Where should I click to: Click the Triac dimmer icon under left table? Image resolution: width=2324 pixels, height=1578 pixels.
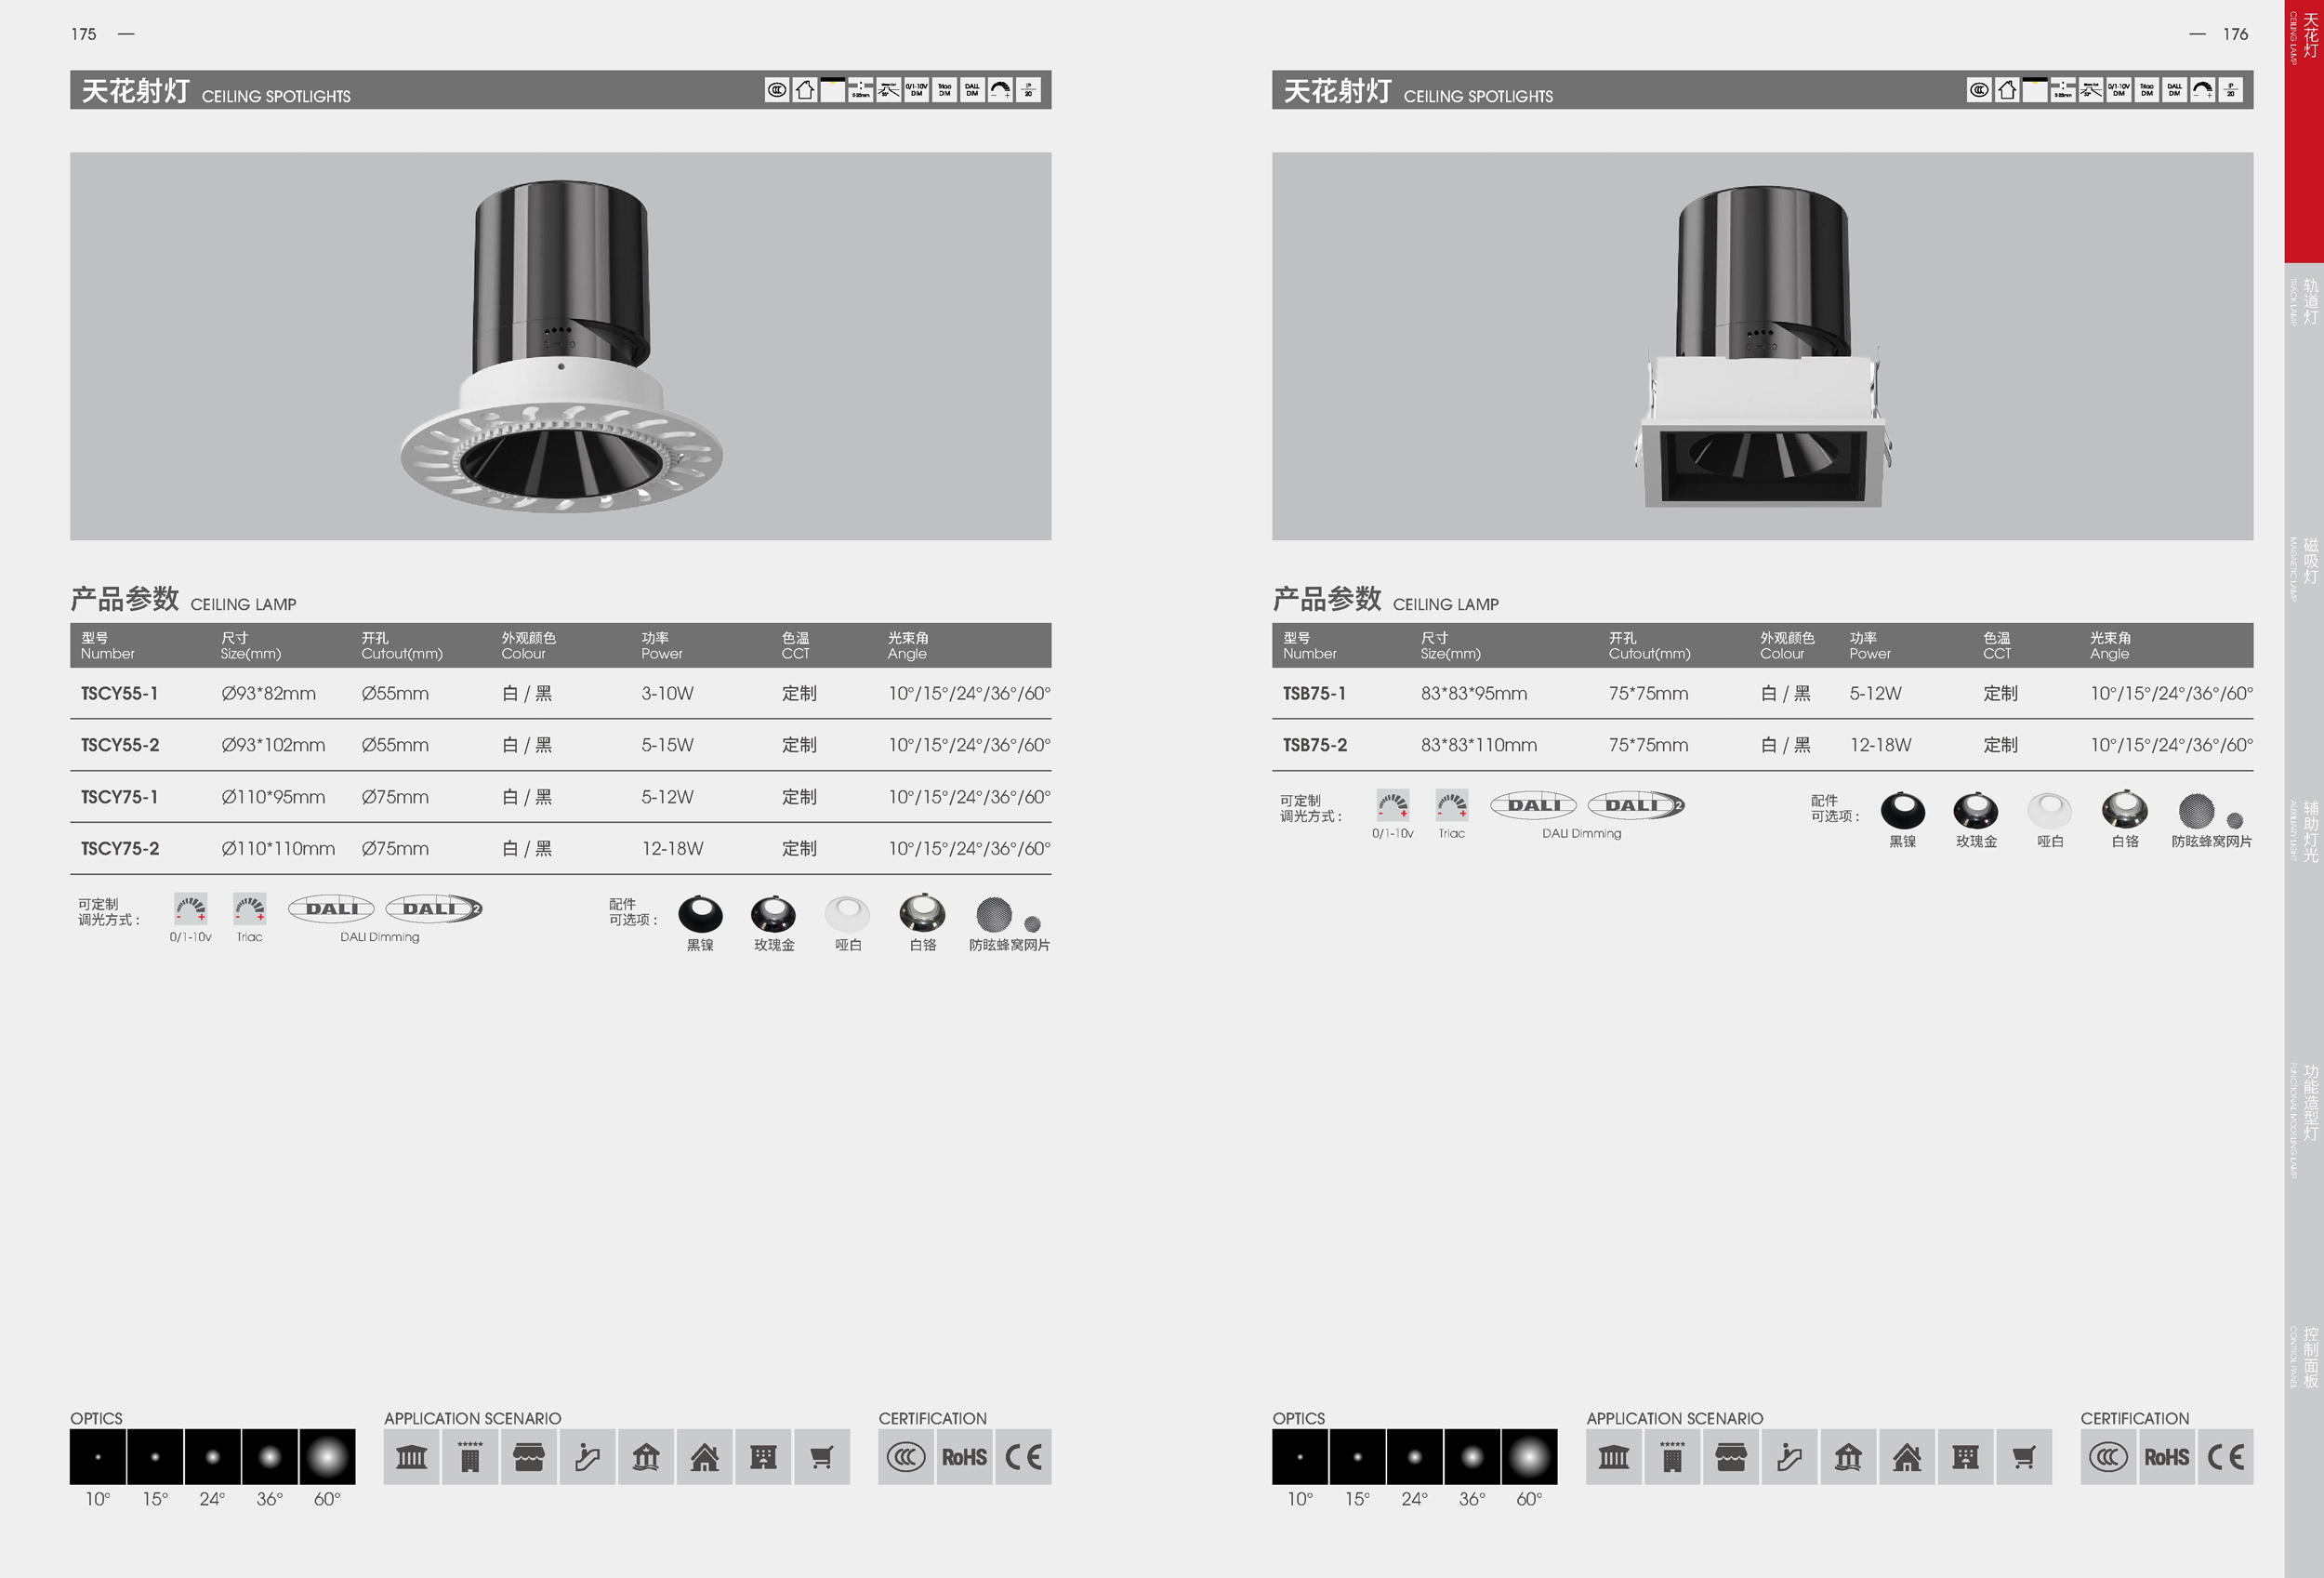[x=249, y=909]
